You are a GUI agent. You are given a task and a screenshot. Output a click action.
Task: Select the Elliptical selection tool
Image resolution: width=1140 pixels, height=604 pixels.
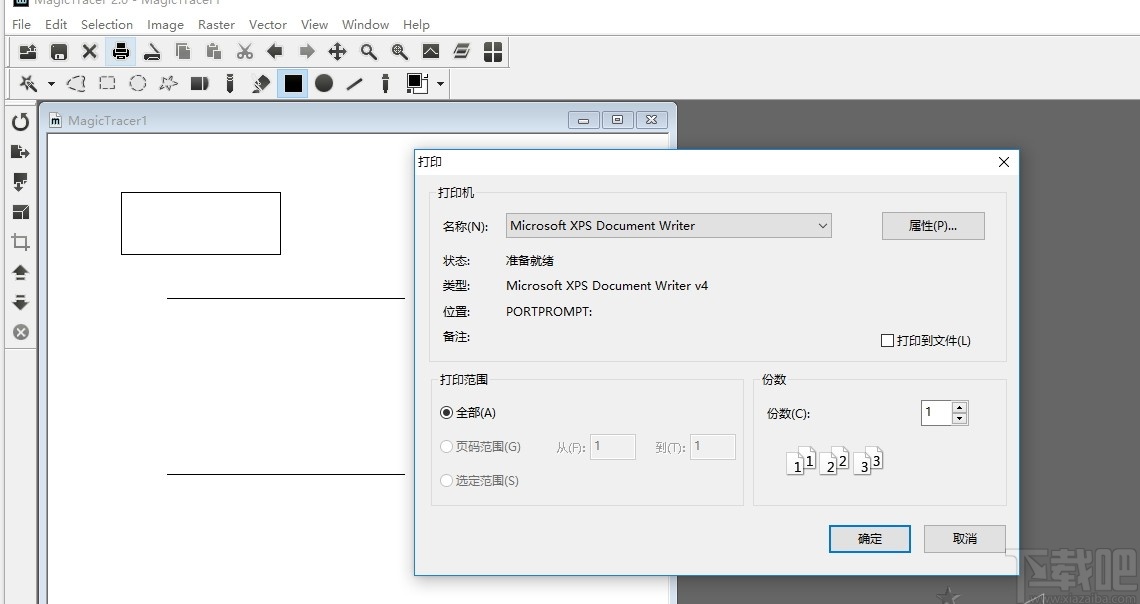pyautogui.click(x=138, y=84)
